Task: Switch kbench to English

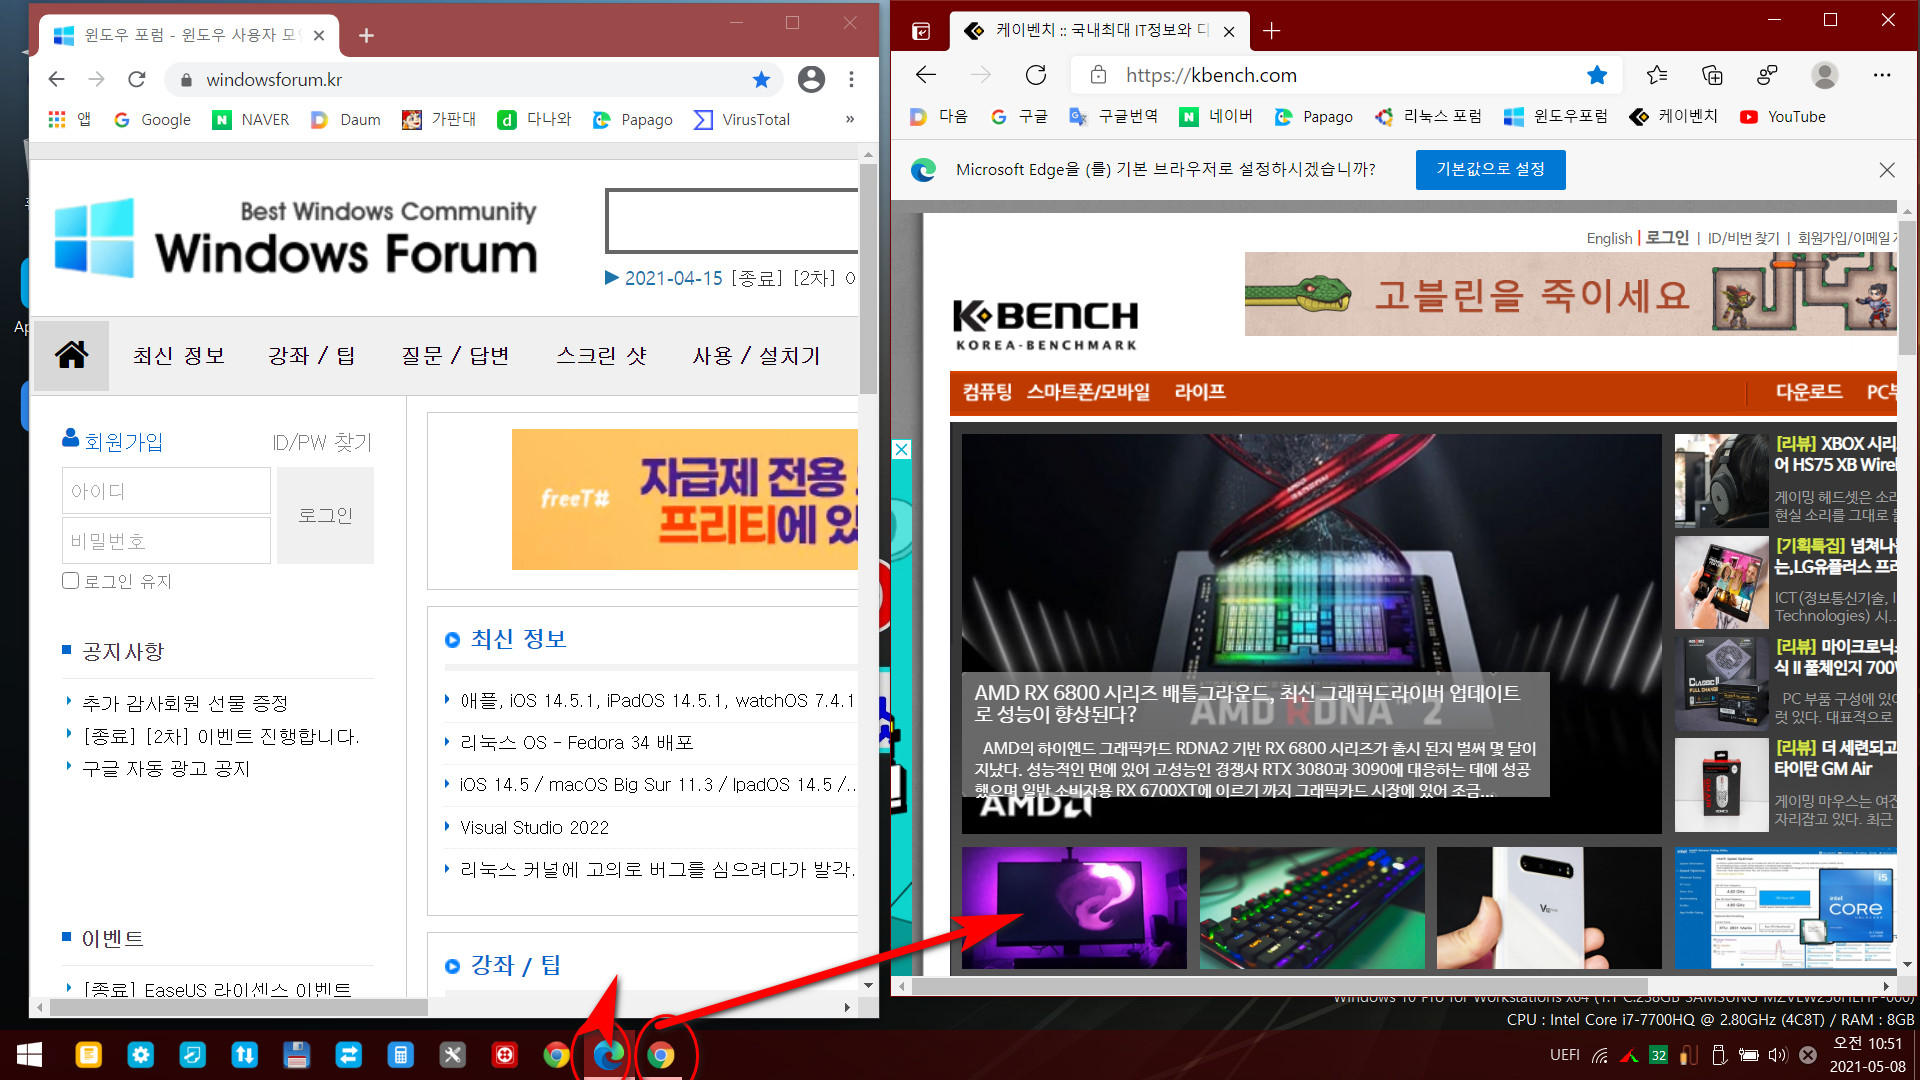Action: click(x=1608, y=238)
